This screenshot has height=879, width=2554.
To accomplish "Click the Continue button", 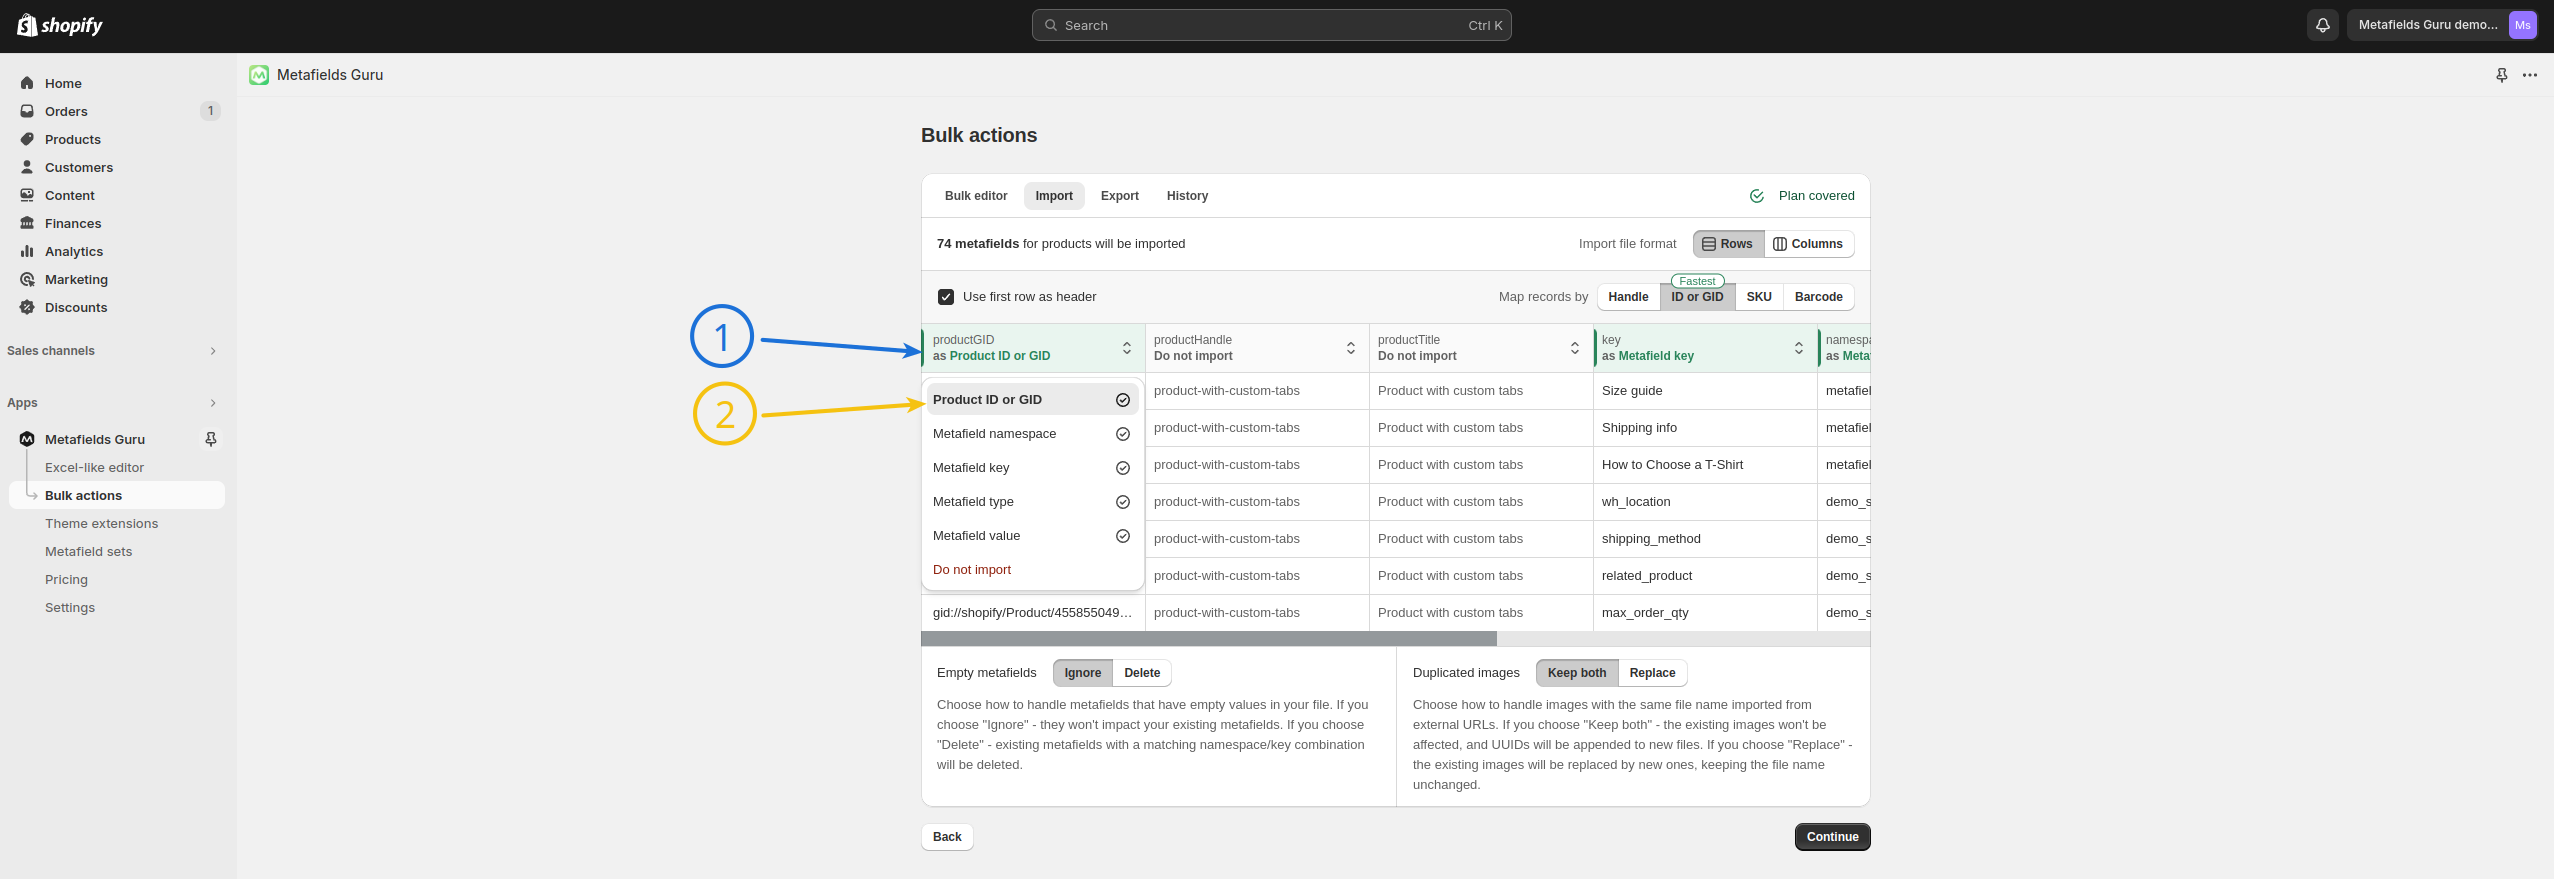I will (x=1832, y=837).
